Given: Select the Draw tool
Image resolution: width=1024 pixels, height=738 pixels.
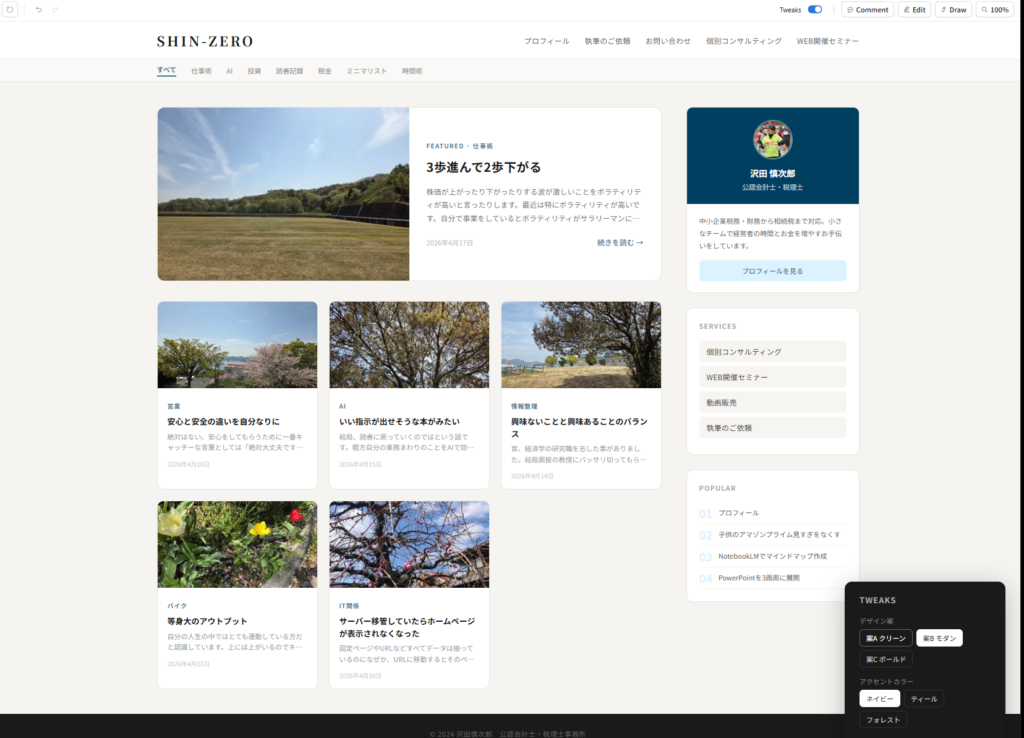Looking at the screenshot, I should tap(953, 9).
